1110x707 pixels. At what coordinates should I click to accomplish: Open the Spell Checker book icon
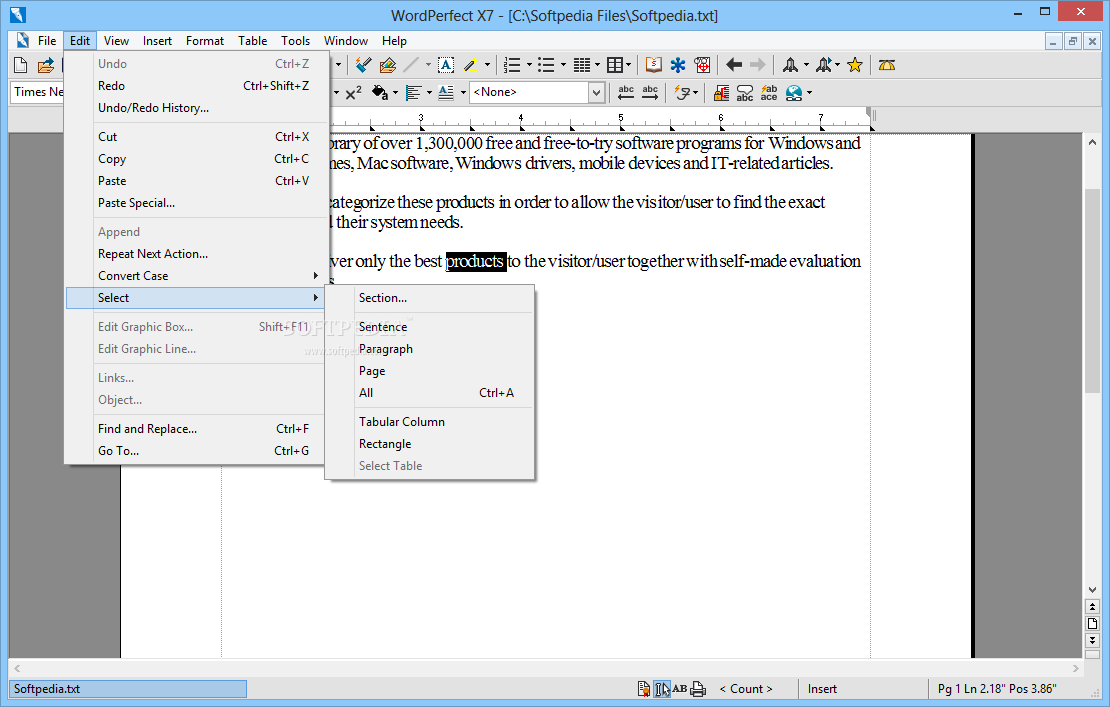point(653,65)
